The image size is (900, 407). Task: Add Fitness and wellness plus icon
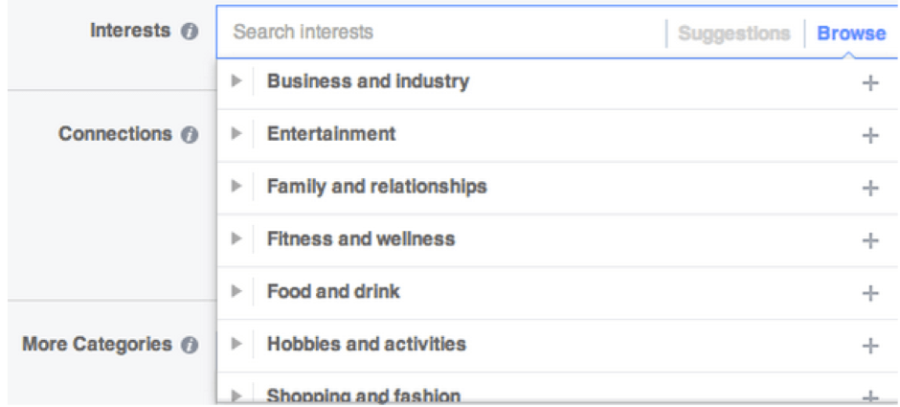coord(870,241)
